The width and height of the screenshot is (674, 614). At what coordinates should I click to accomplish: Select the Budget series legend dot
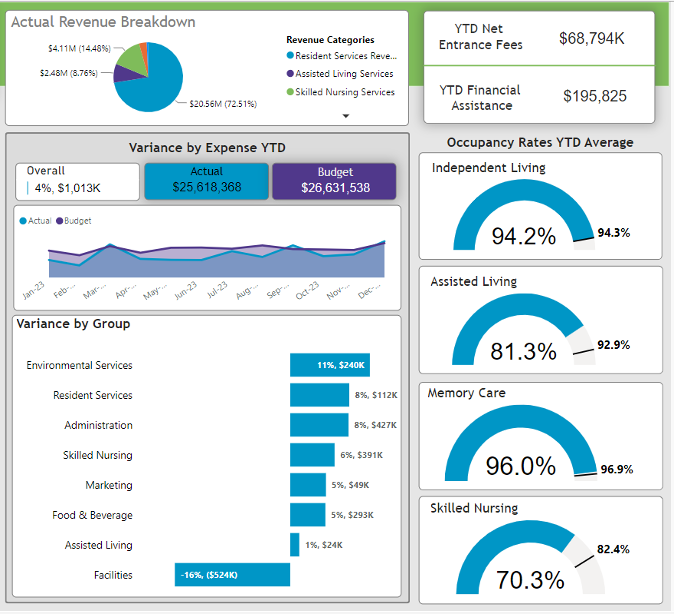(60, 221)
